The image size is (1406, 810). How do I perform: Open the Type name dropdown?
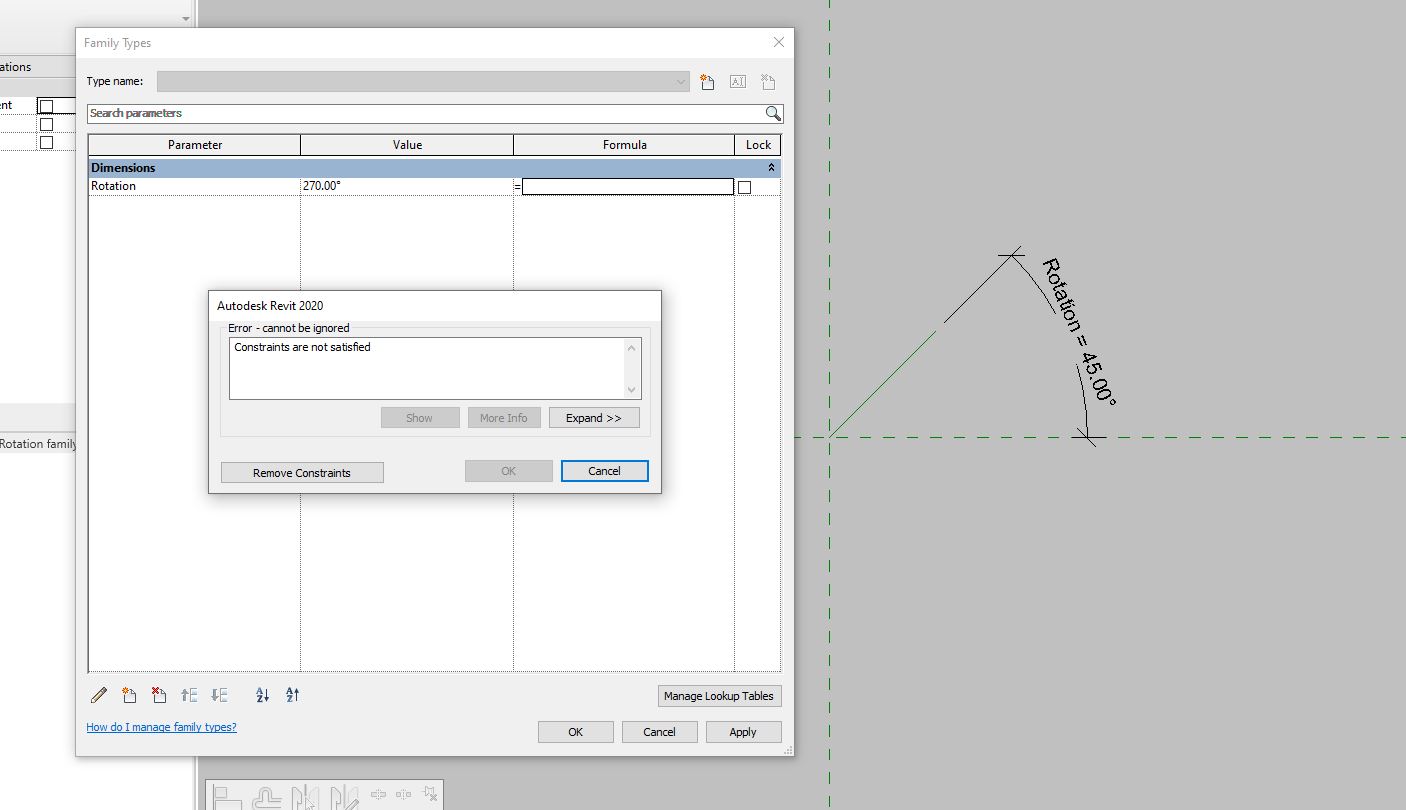point(681,81)
